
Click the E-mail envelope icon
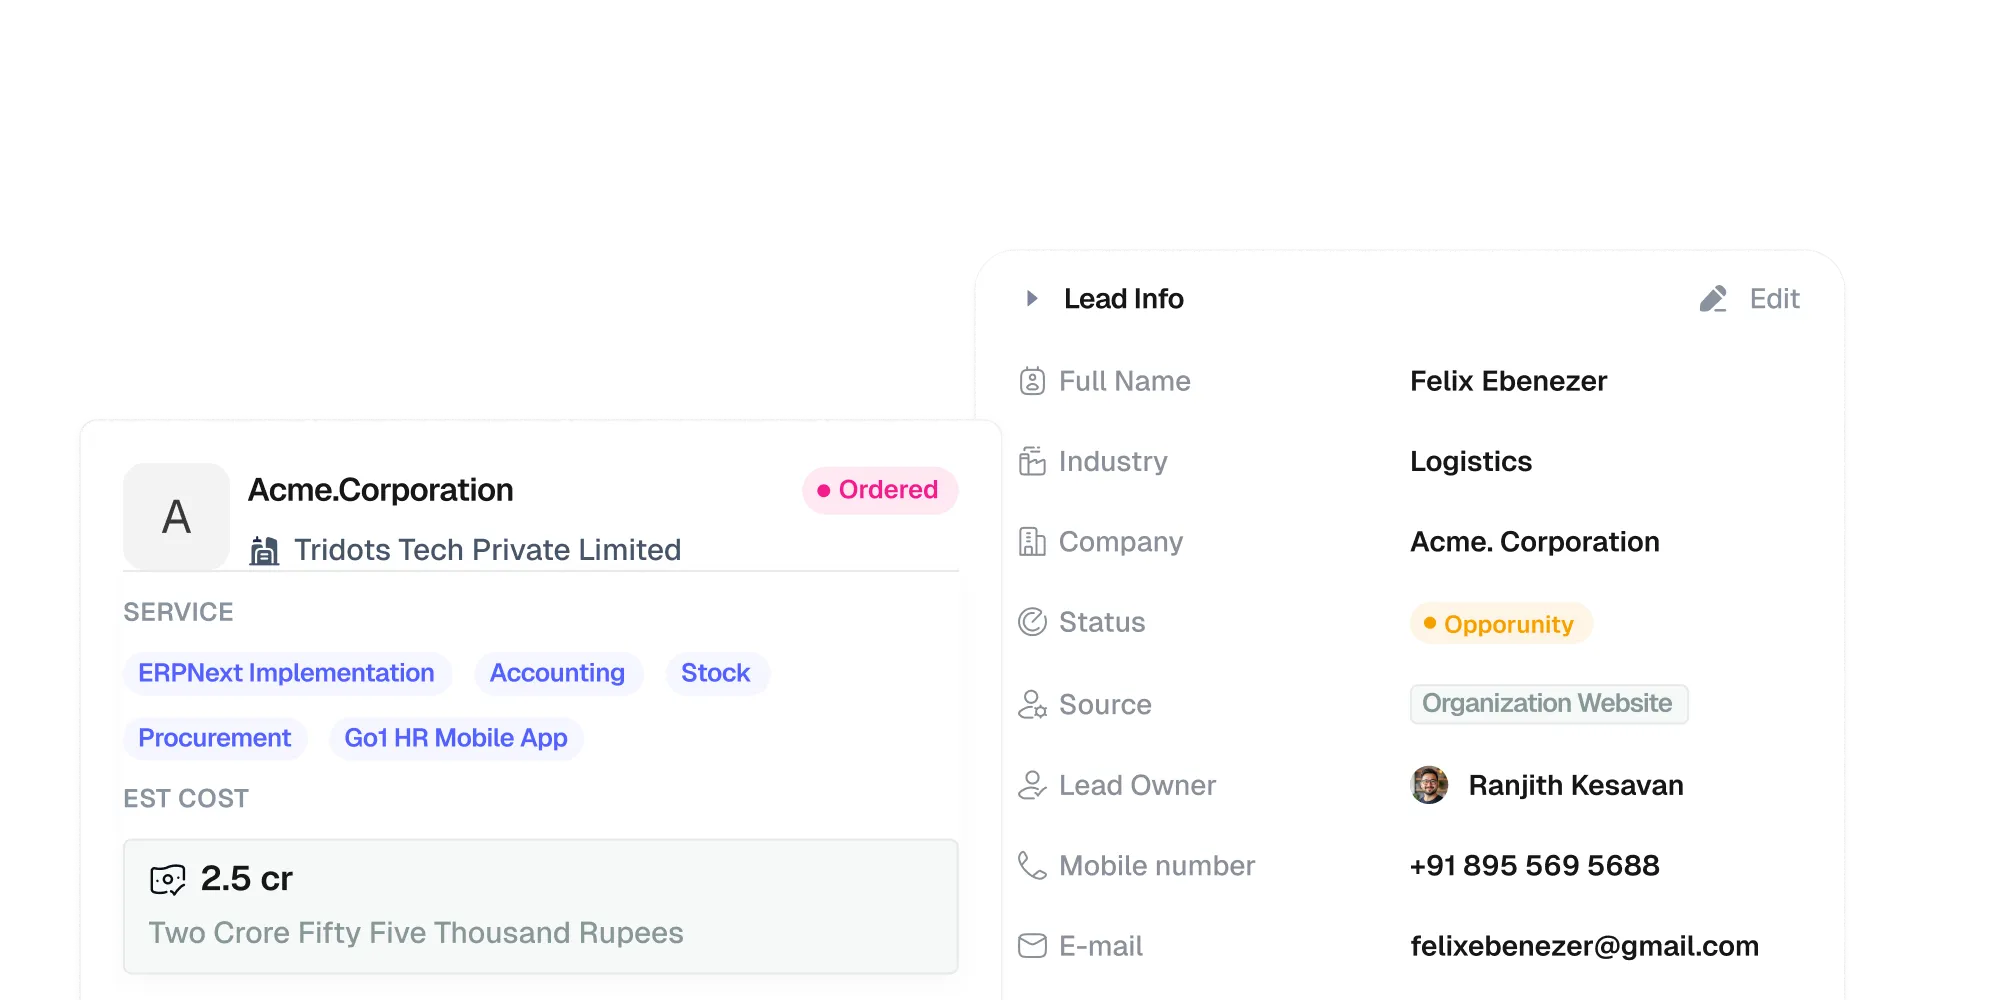point(1032,946)
